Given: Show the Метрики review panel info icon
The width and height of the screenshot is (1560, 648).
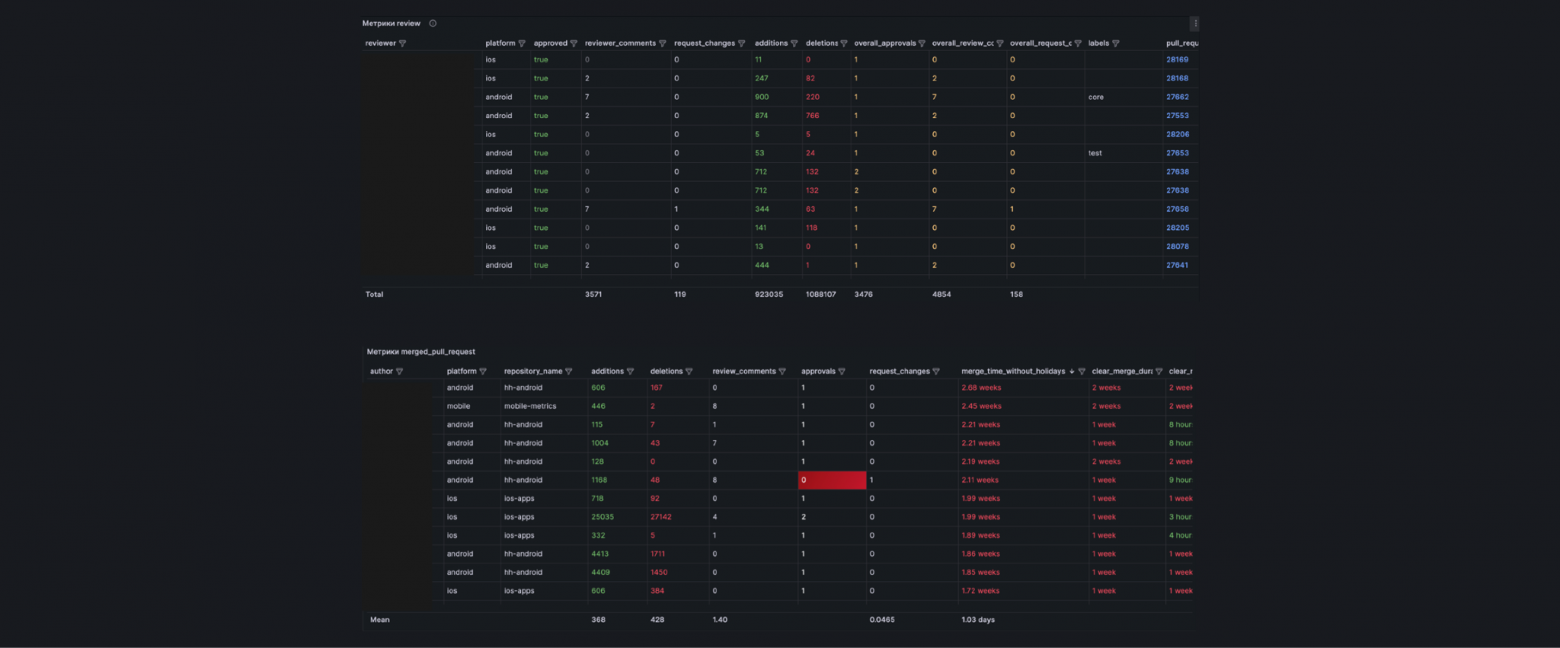Looking at the screenshot, I should (x=433, y=23).
